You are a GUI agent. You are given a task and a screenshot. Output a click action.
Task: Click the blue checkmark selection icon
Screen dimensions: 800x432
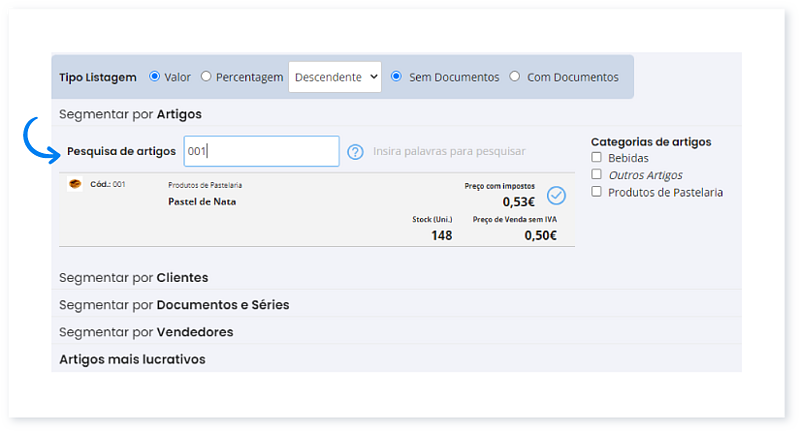557,195
